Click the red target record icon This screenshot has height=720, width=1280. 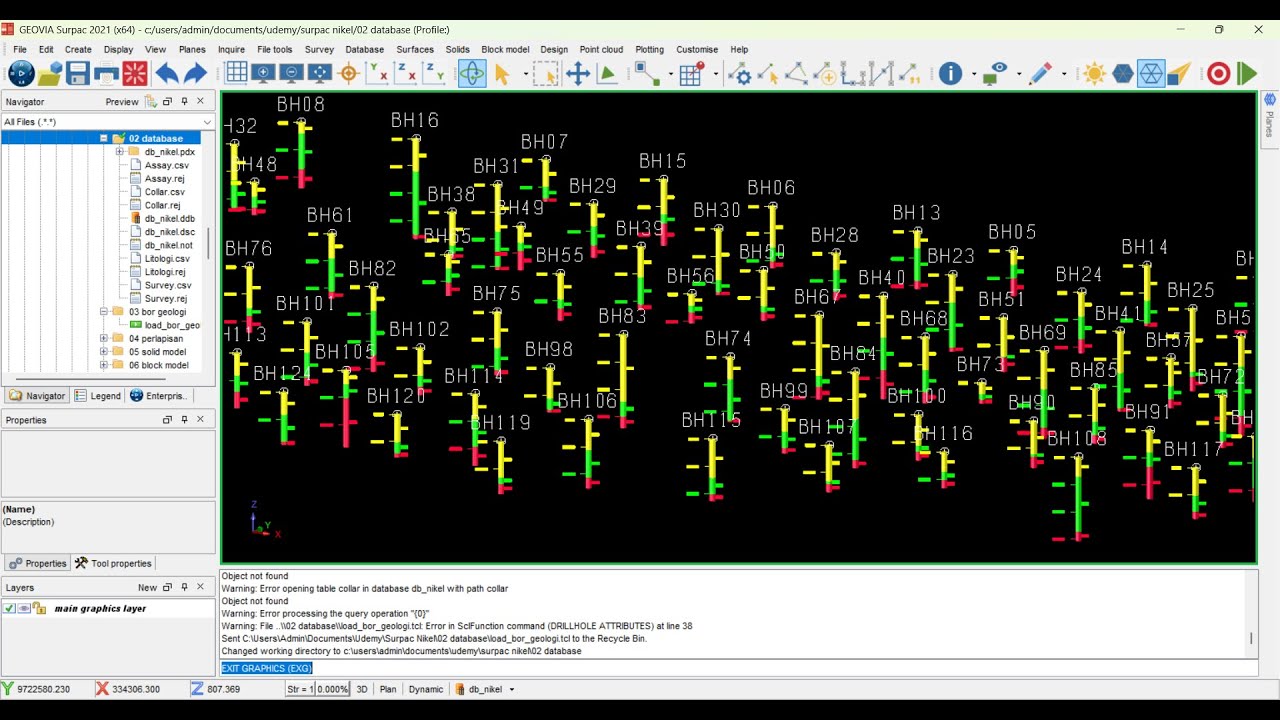pyautogui.click(x=1218, y=73)
